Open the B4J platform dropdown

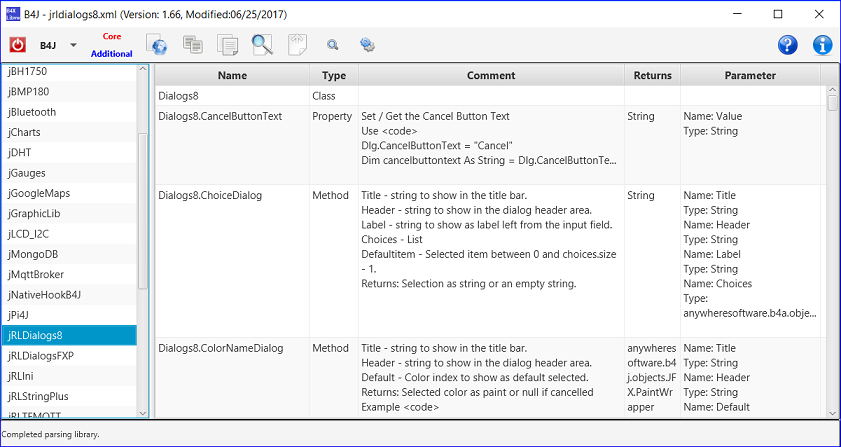(x=73, y=46)
